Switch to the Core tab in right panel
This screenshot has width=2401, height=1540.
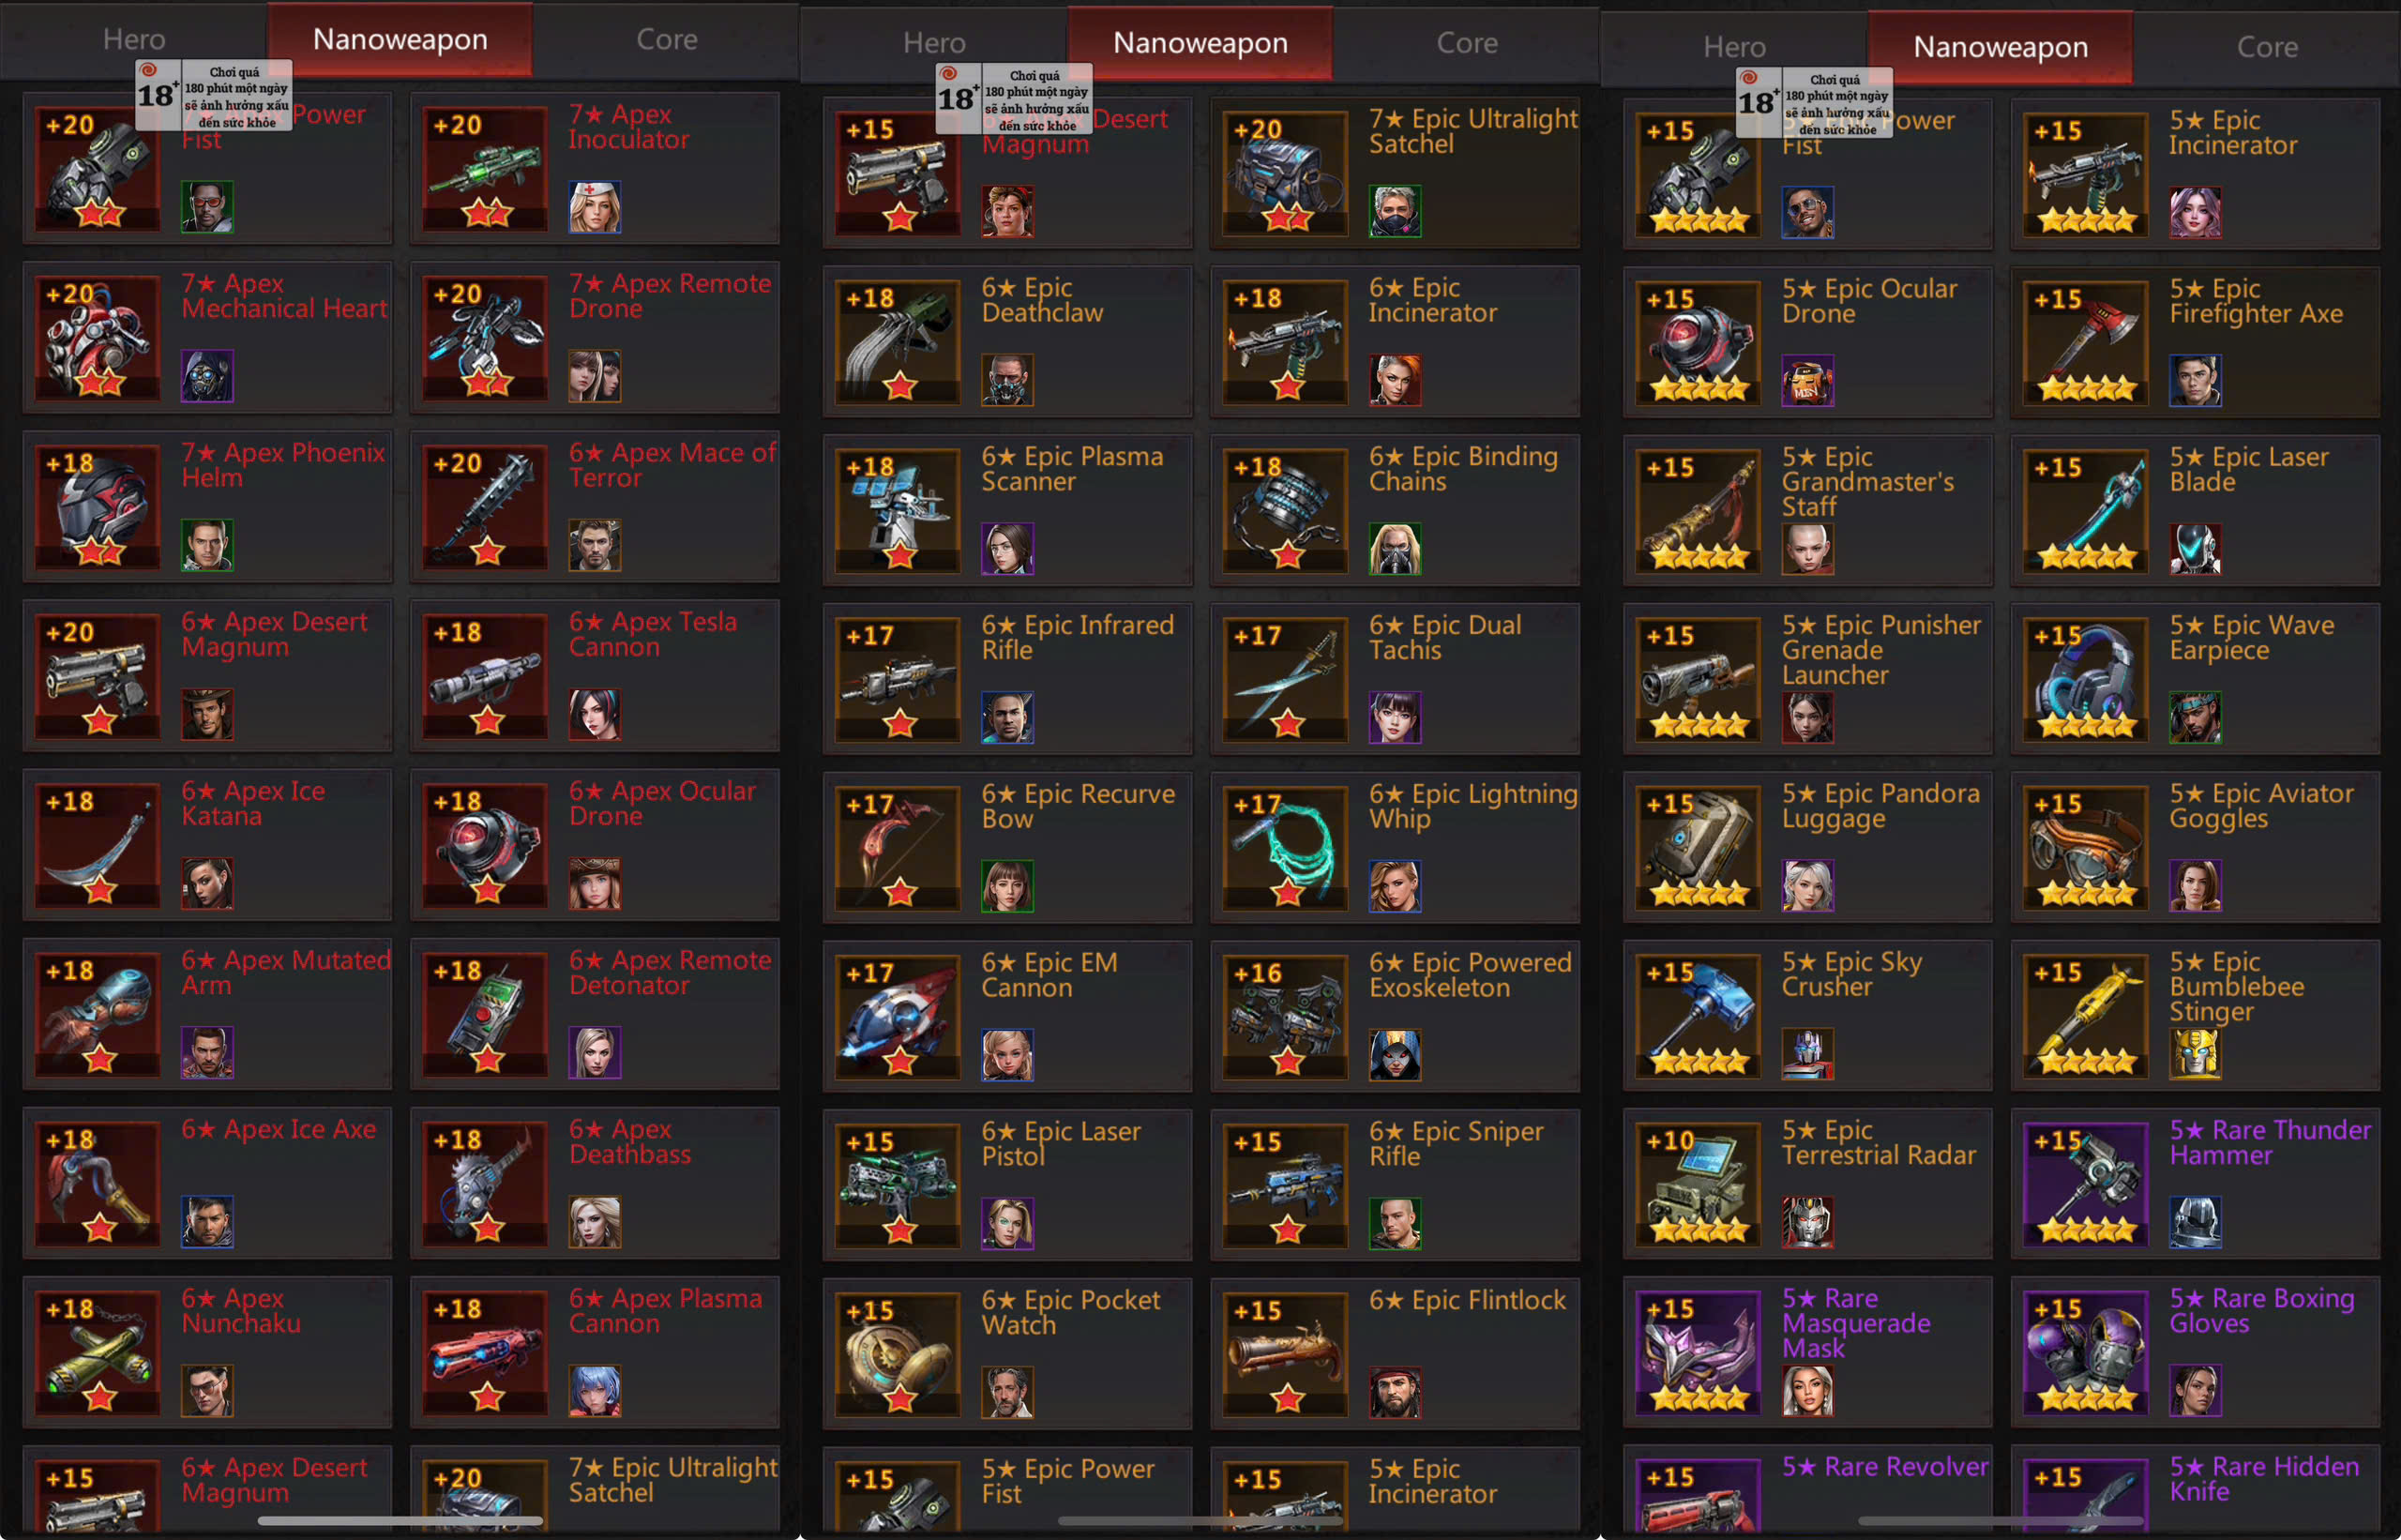point(2267,47)
